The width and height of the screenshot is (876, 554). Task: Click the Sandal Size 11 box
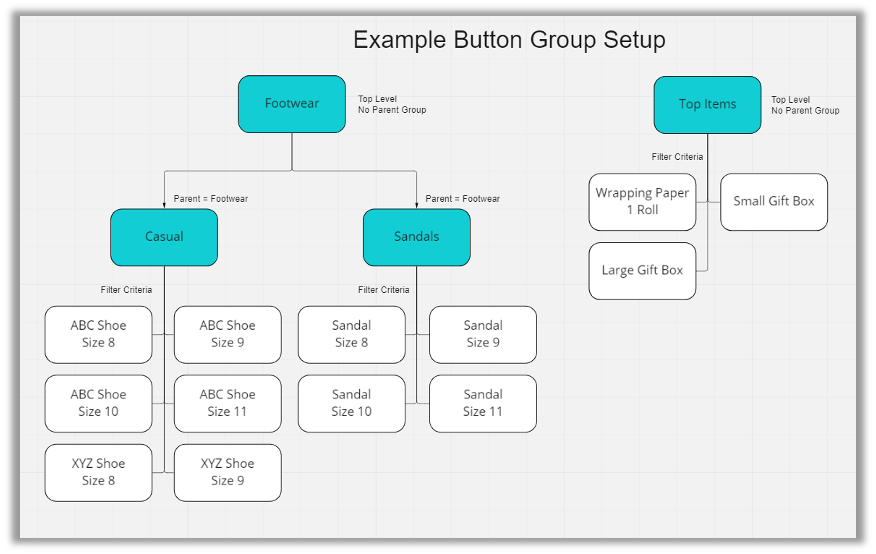(x=483, y=403)
